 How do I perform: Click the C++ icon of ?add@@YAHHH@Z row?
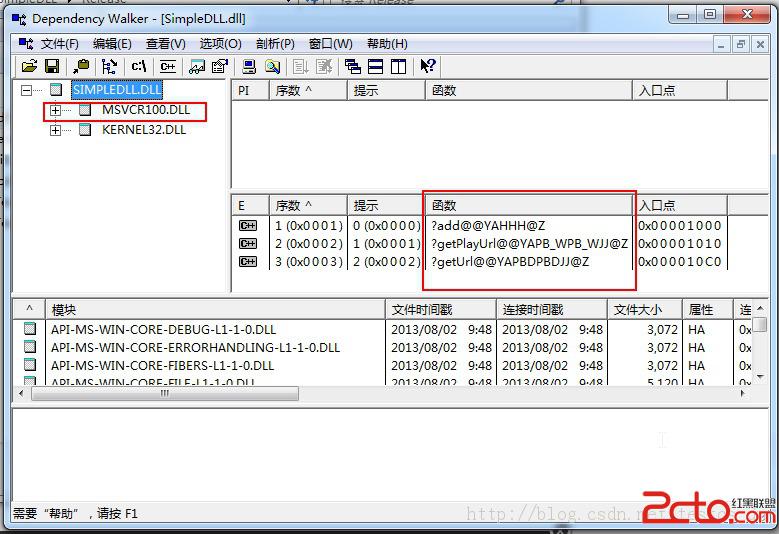point(248,226)
